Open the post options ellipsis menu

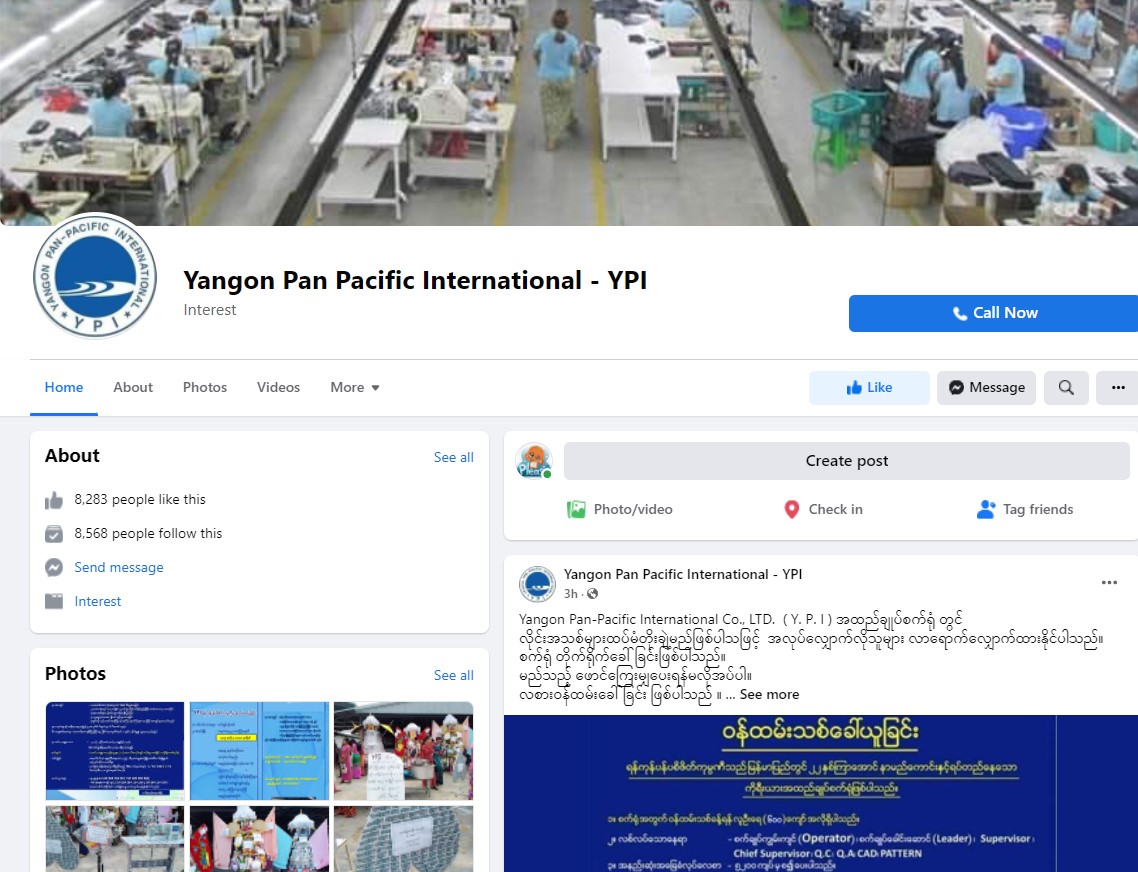tap(1109, 582)
